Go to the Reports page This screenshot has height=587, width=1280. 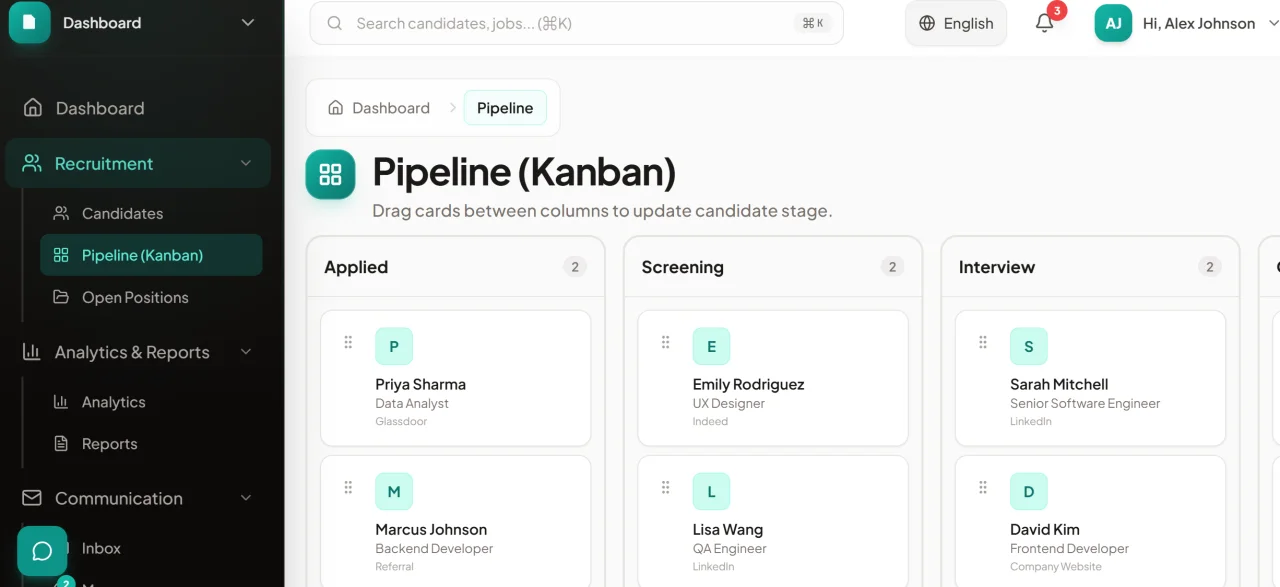(151, 444)
